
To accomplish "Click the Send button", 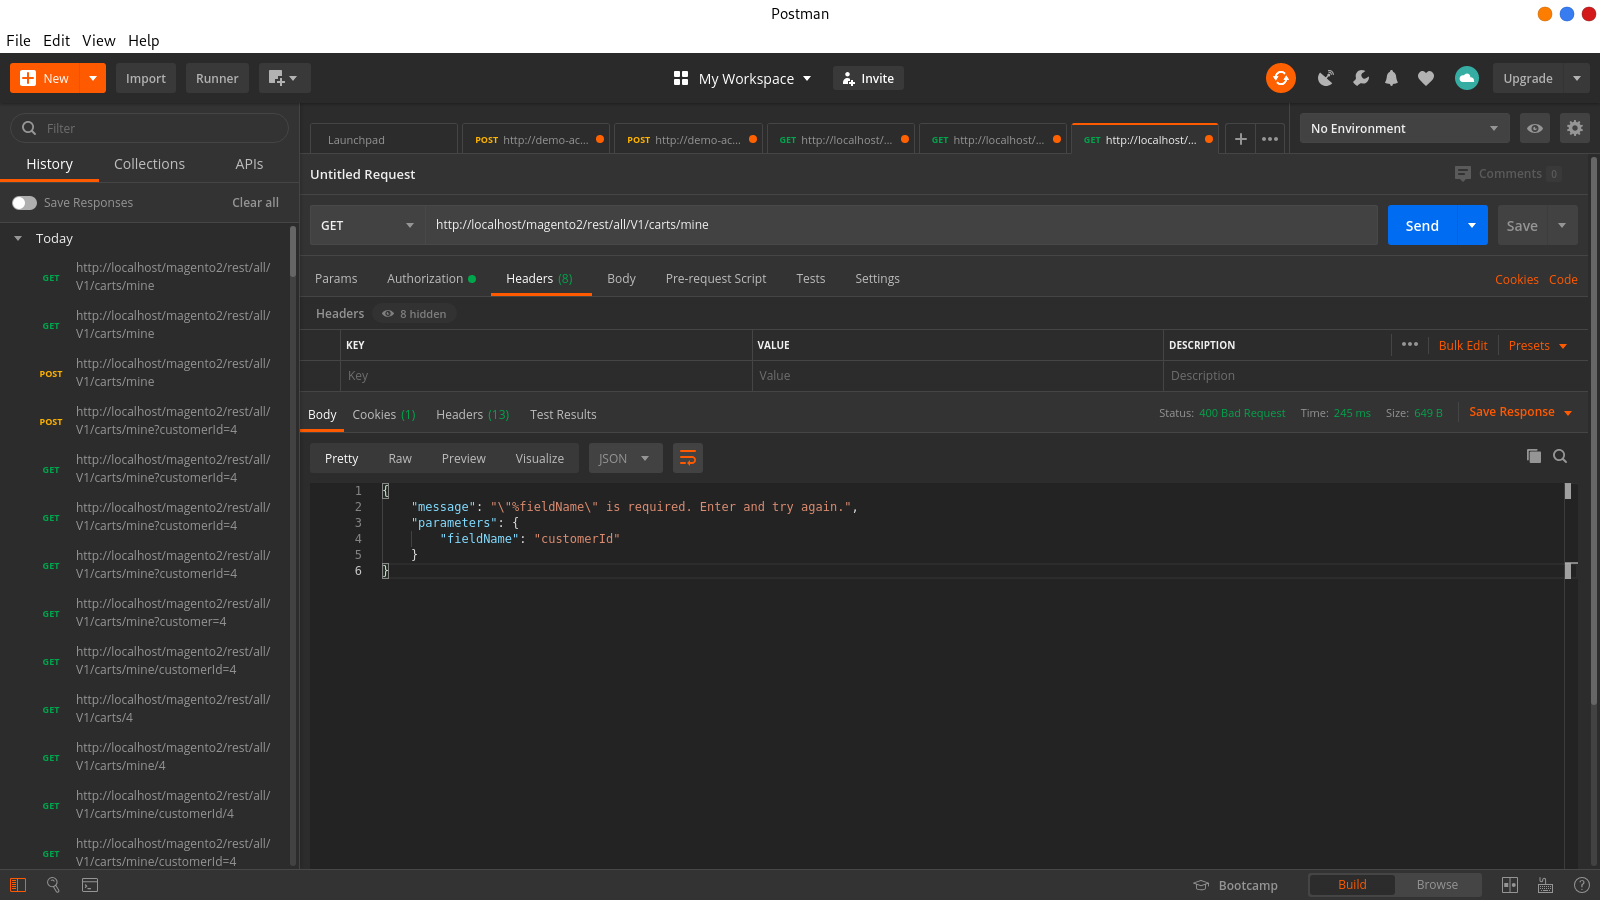I will click(x=1421, y=225).
